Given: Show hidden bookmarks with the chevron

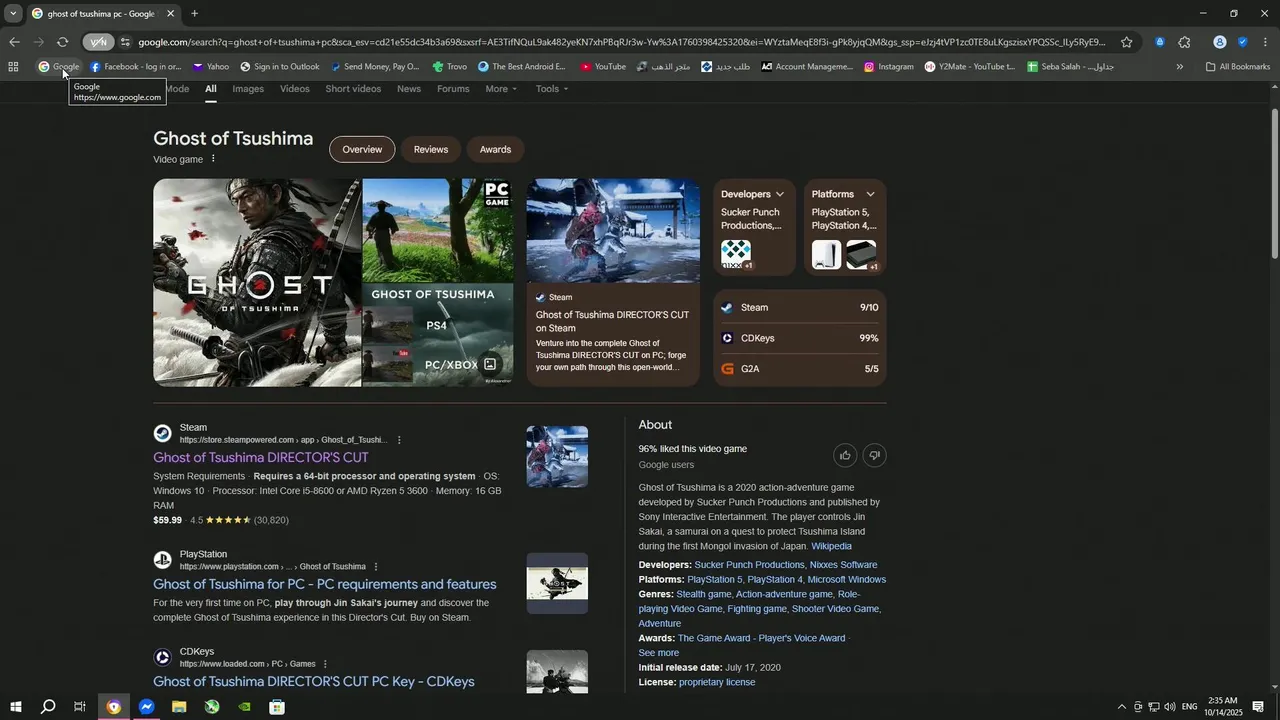Looking at the screenshot, I should pyautogui.click(x=1180, y=67).
